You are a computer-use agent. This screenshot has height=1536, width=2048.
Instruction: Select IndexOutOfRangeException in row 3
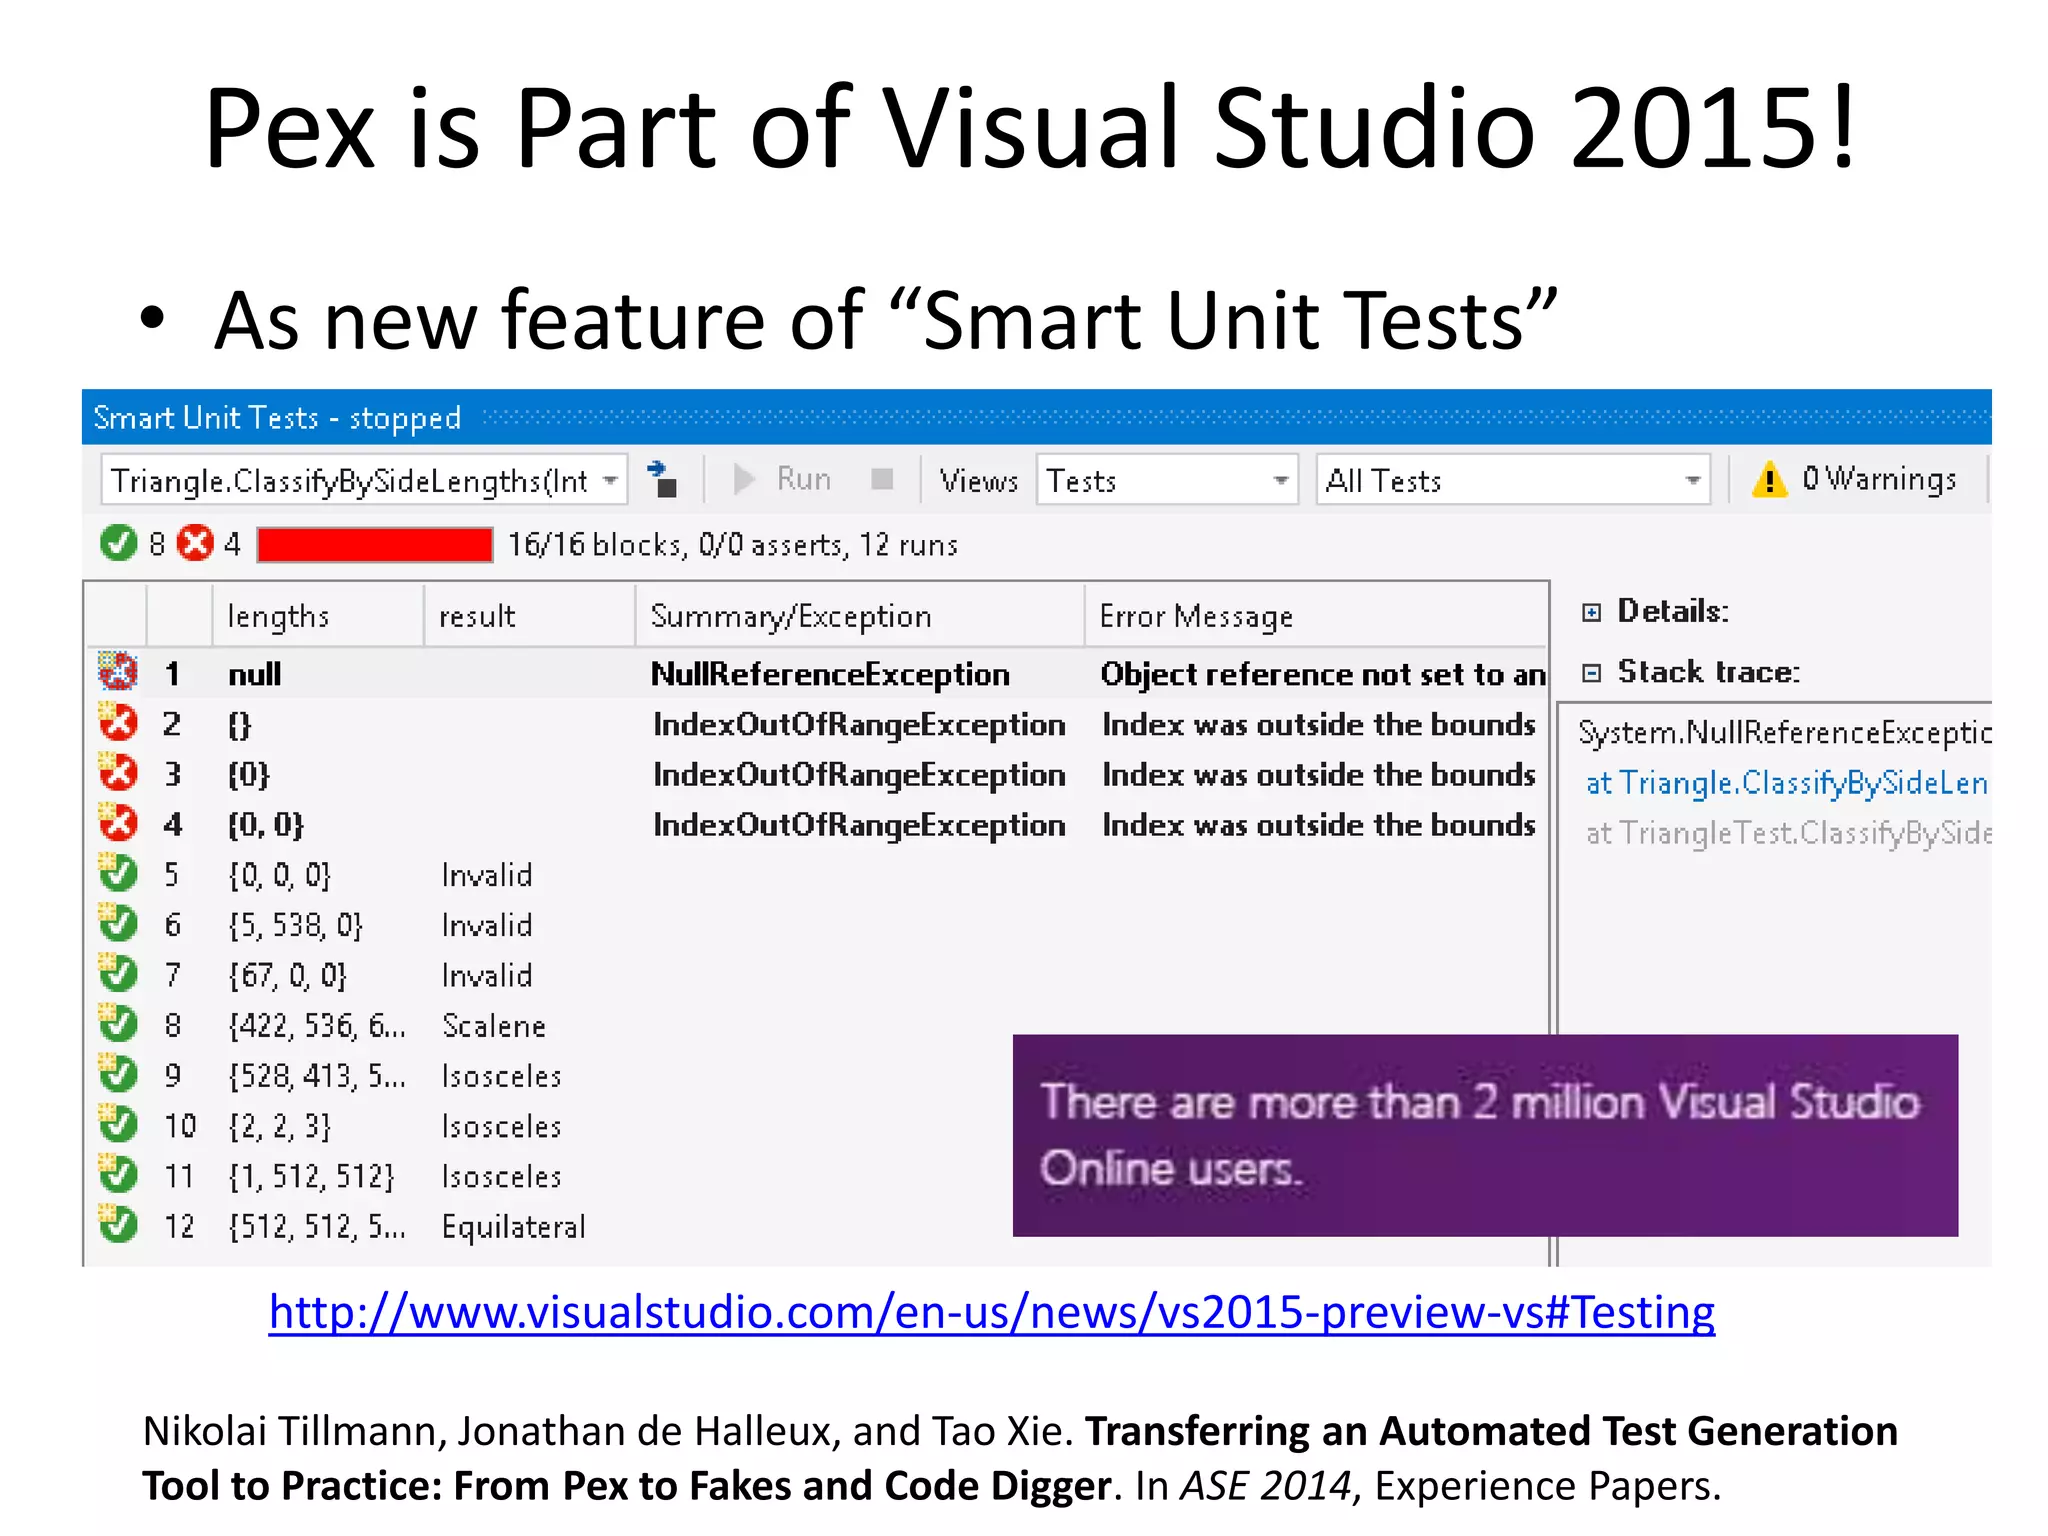click(x=859, y=774)
